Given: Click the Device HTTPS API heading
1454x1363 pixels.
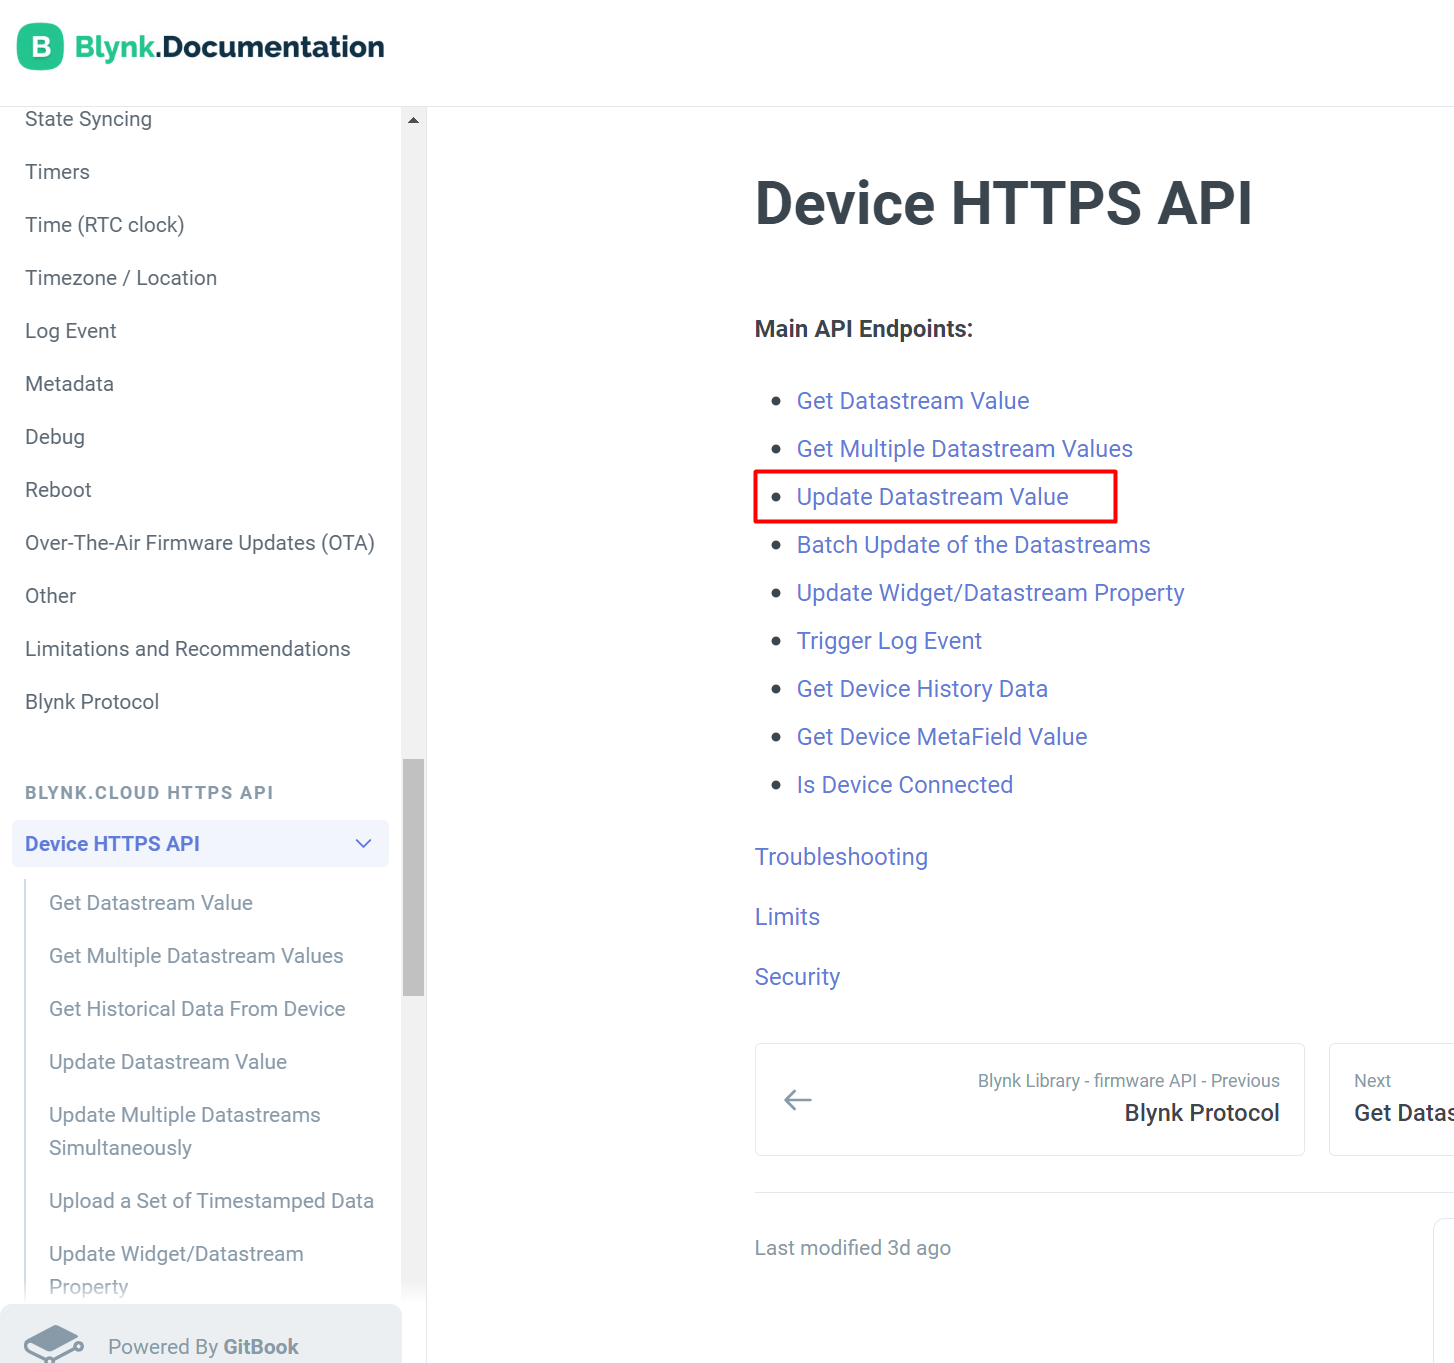Looking at the screenshot, I should pos(1003,203).
